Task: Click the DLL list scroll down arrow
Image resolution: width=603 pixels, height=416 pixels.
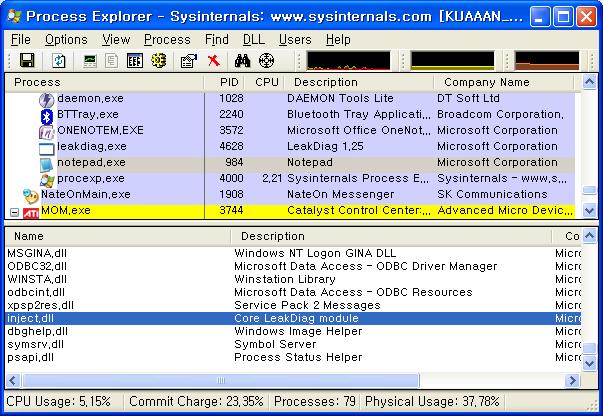Action: 590,363
